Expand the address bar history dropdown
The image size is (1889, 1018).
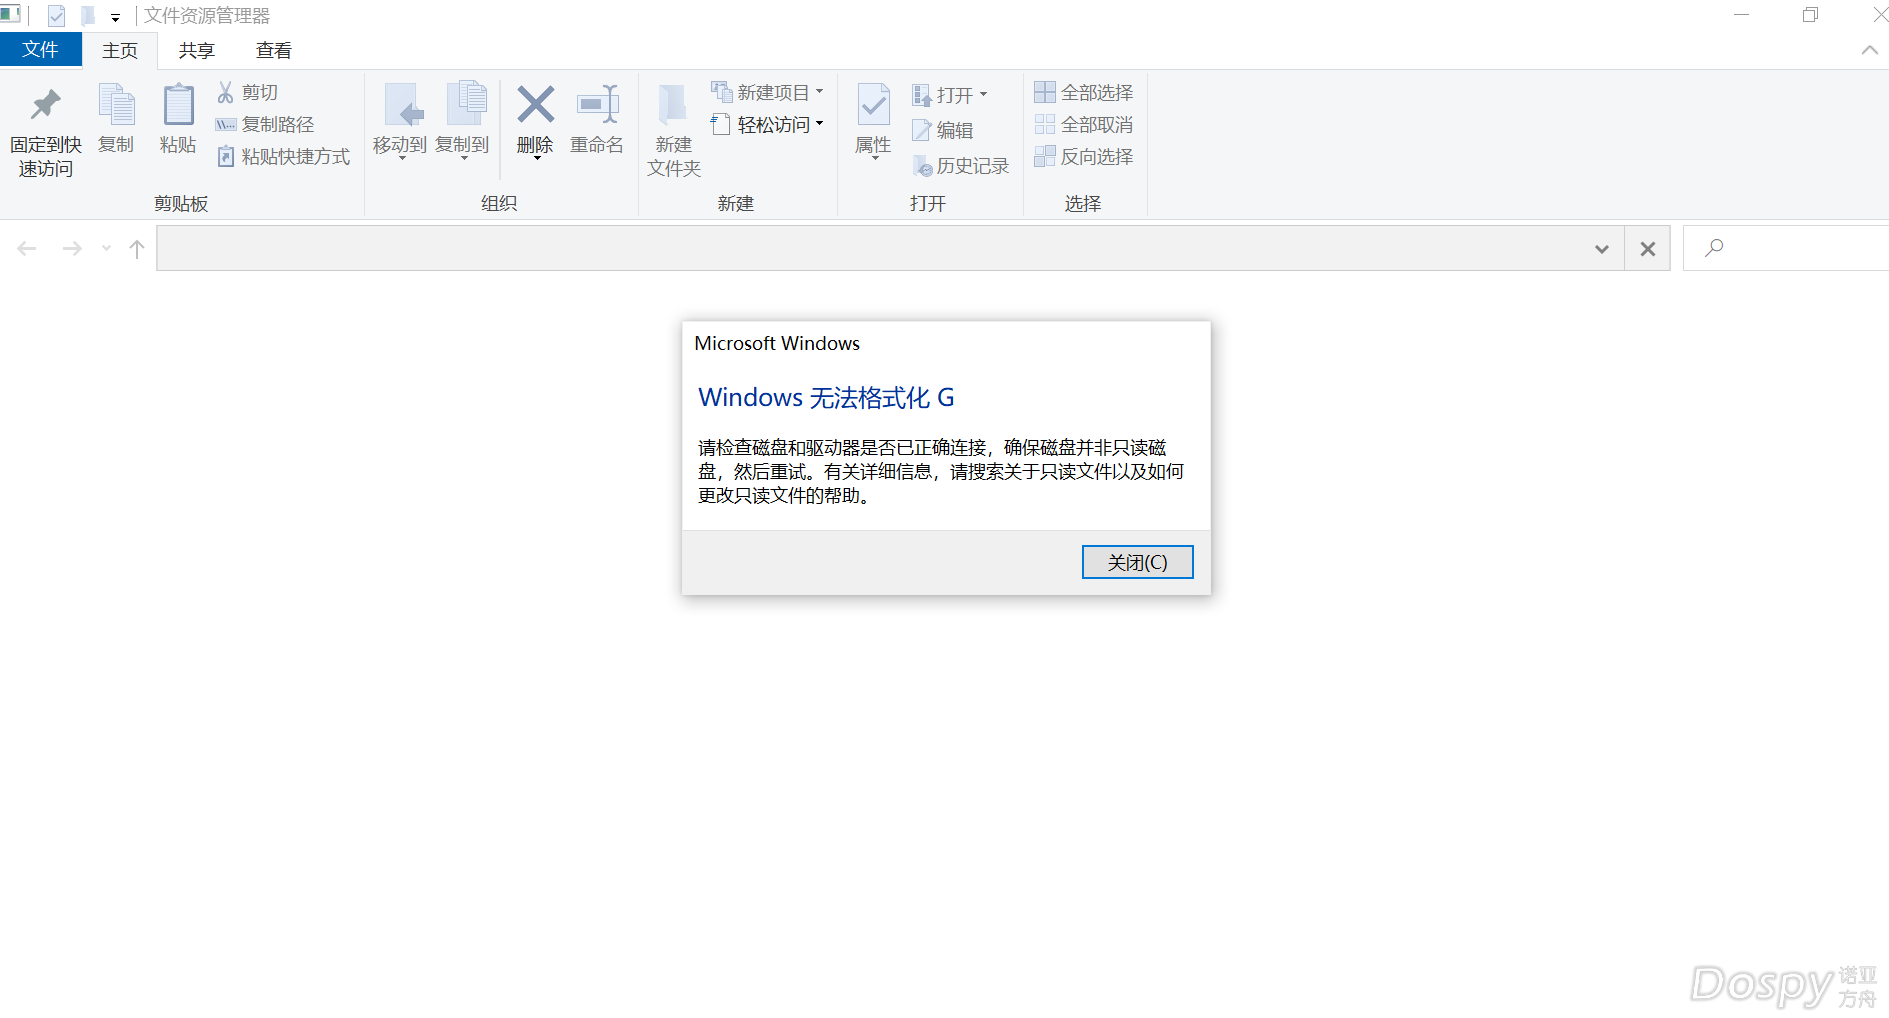[x=1602, y=249]
